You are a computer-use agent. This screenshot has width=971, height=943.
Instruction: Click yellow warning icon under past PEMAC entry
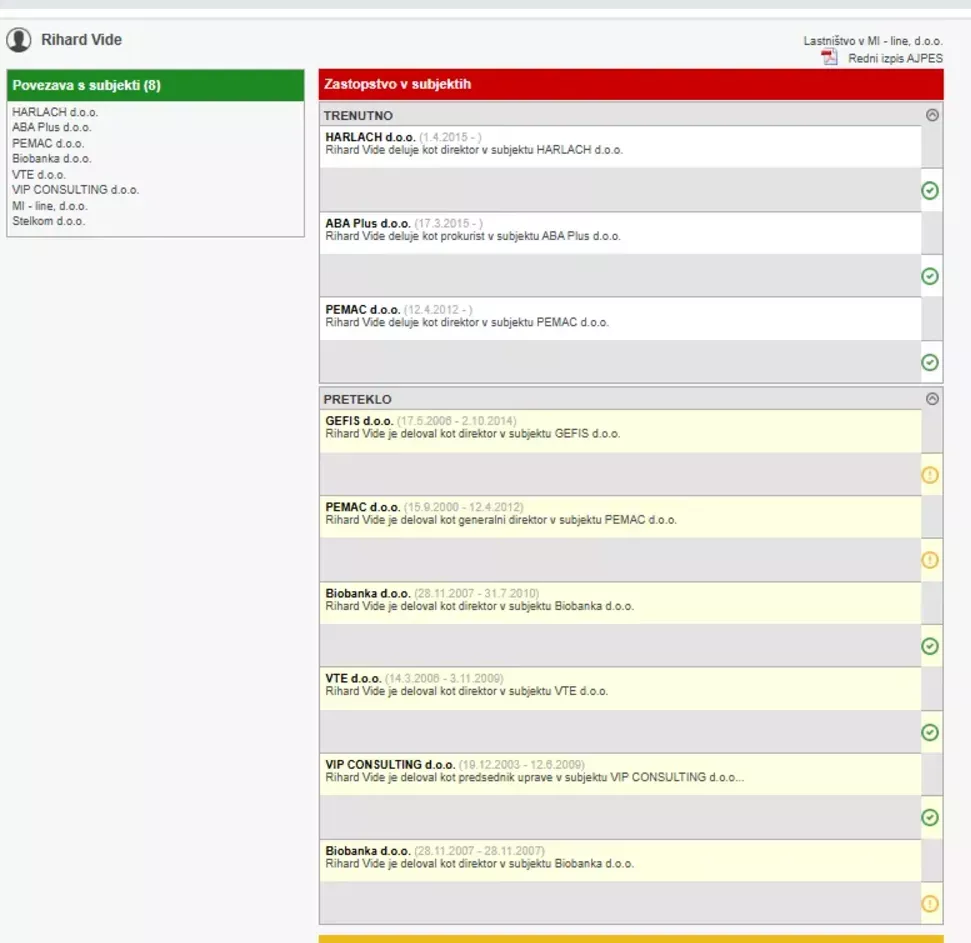[x=930, y=560]
